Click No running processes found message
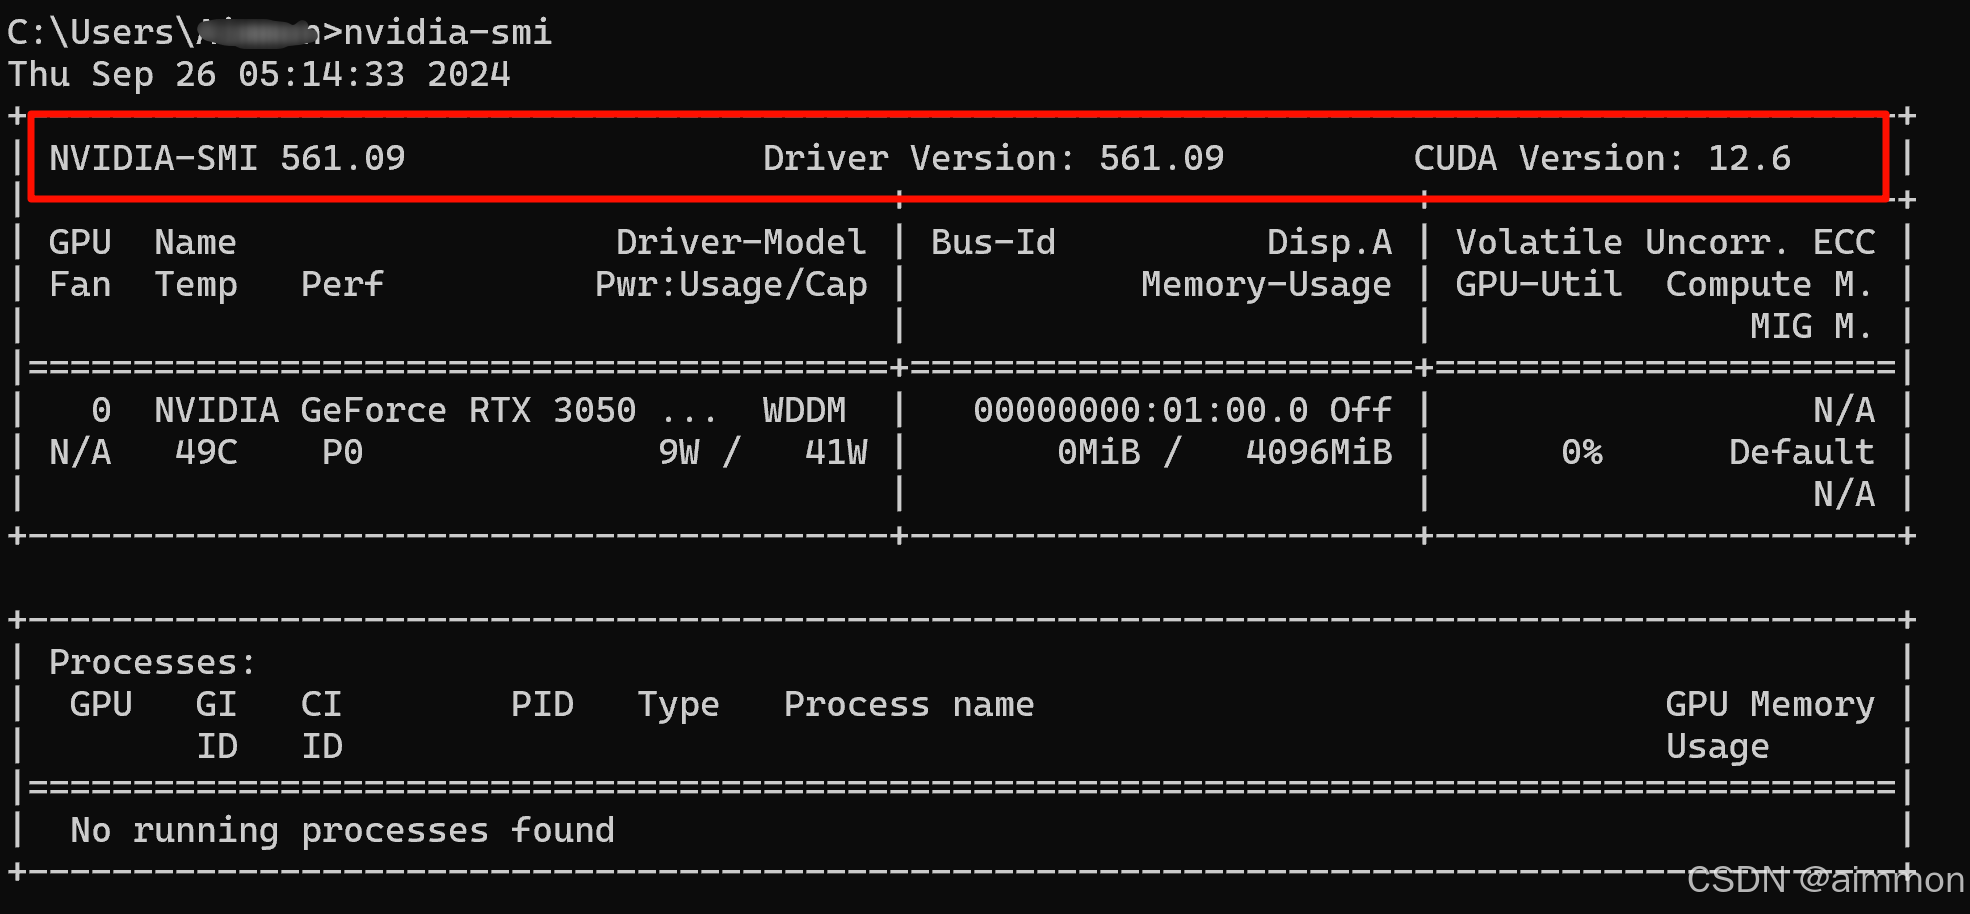Viewport: 1970px width, 914px height. tap(342, 831)
